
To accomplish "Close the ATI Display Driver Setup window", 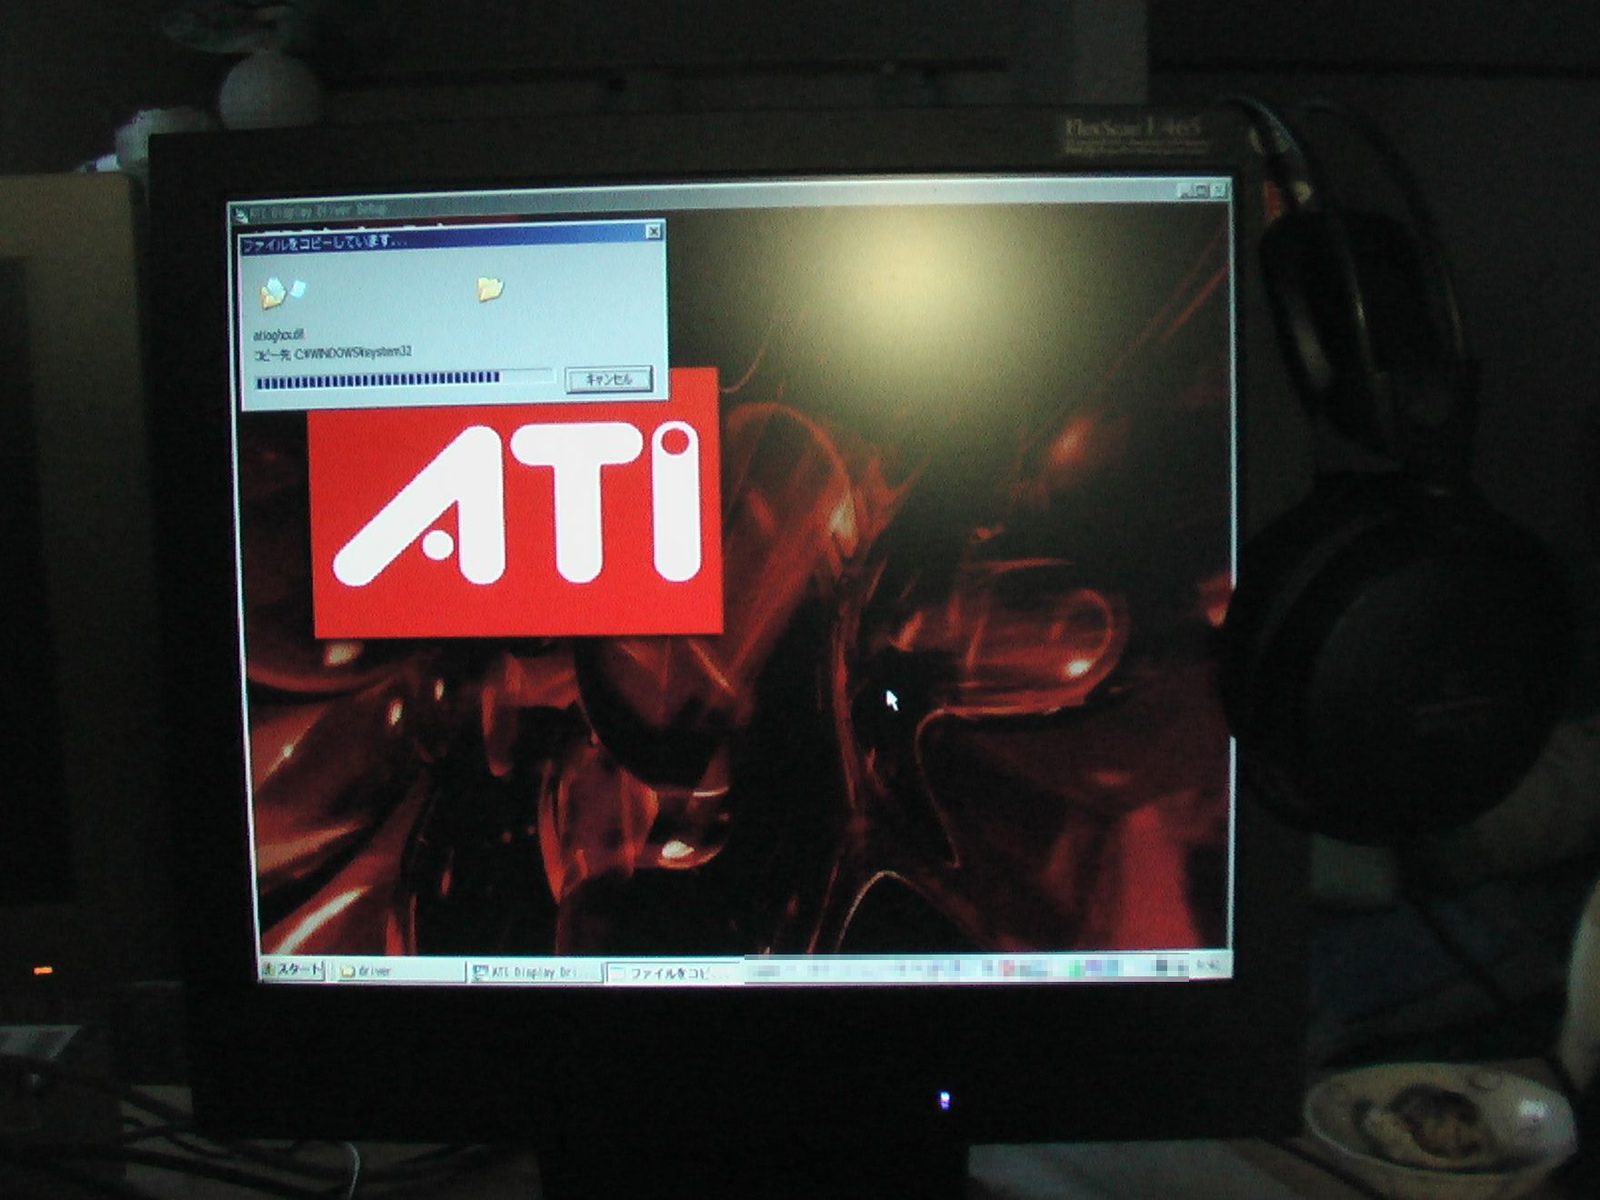I will click(1220, 188).
